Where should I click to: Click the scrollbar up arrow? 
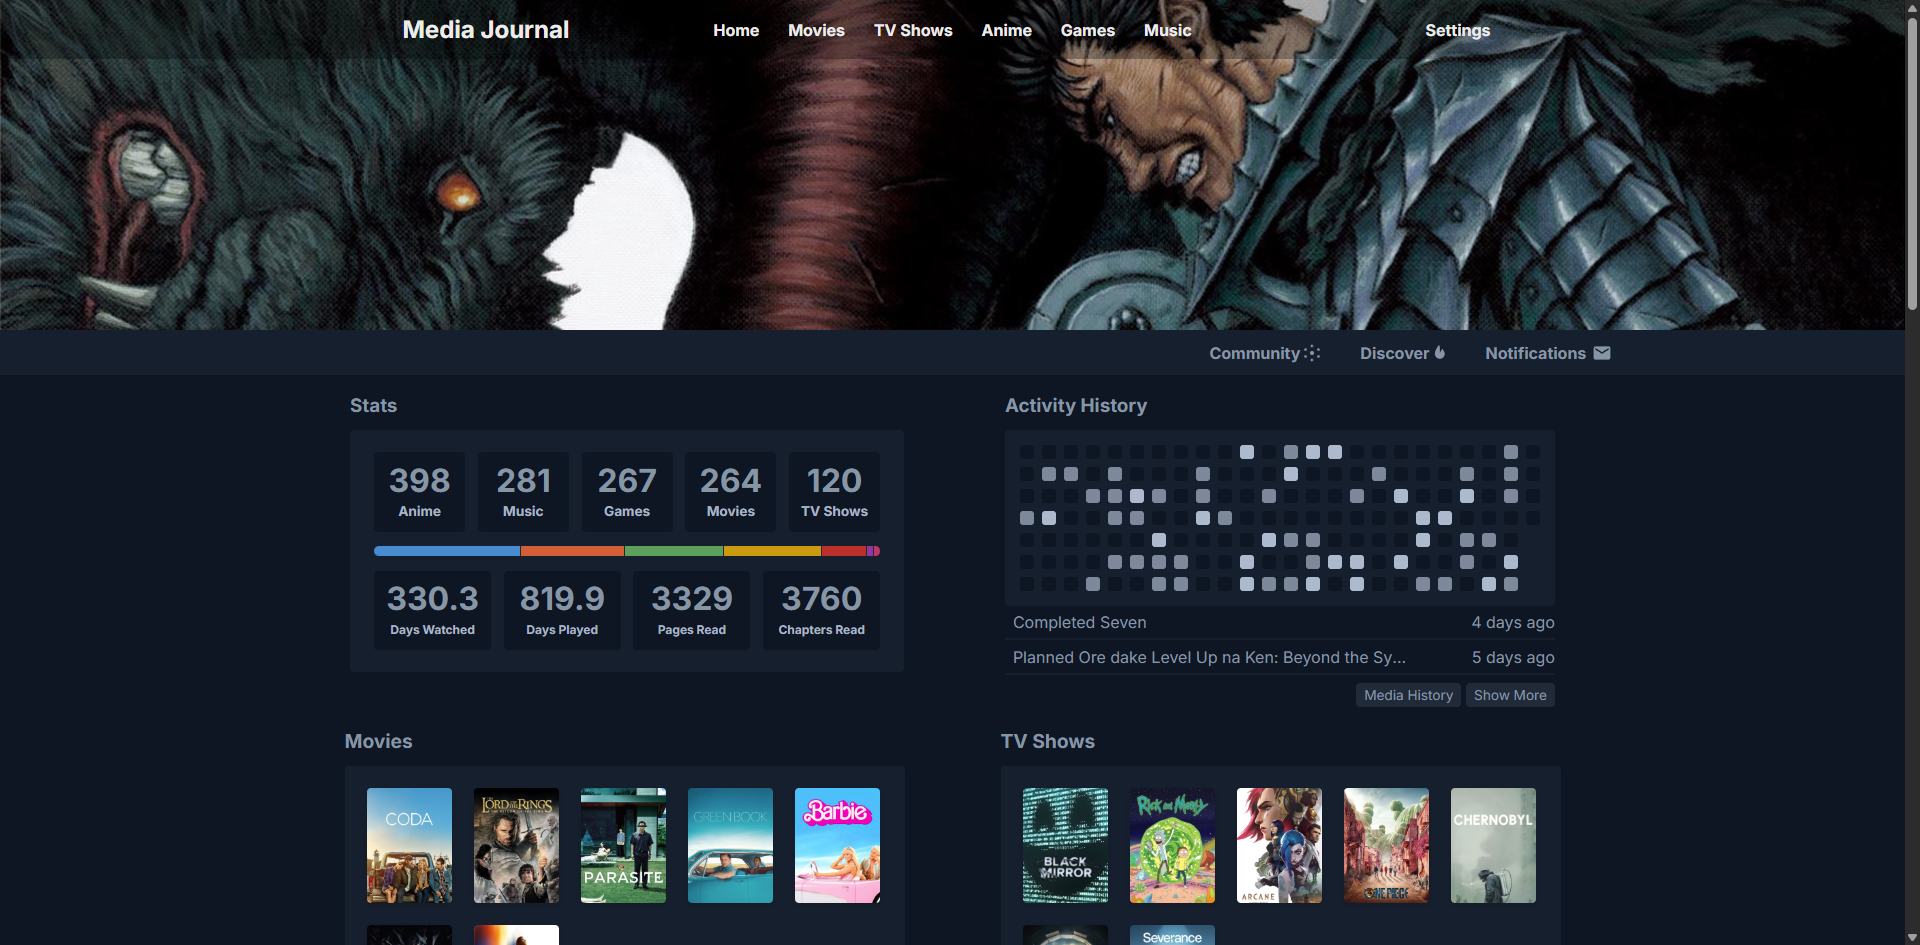1912,7
